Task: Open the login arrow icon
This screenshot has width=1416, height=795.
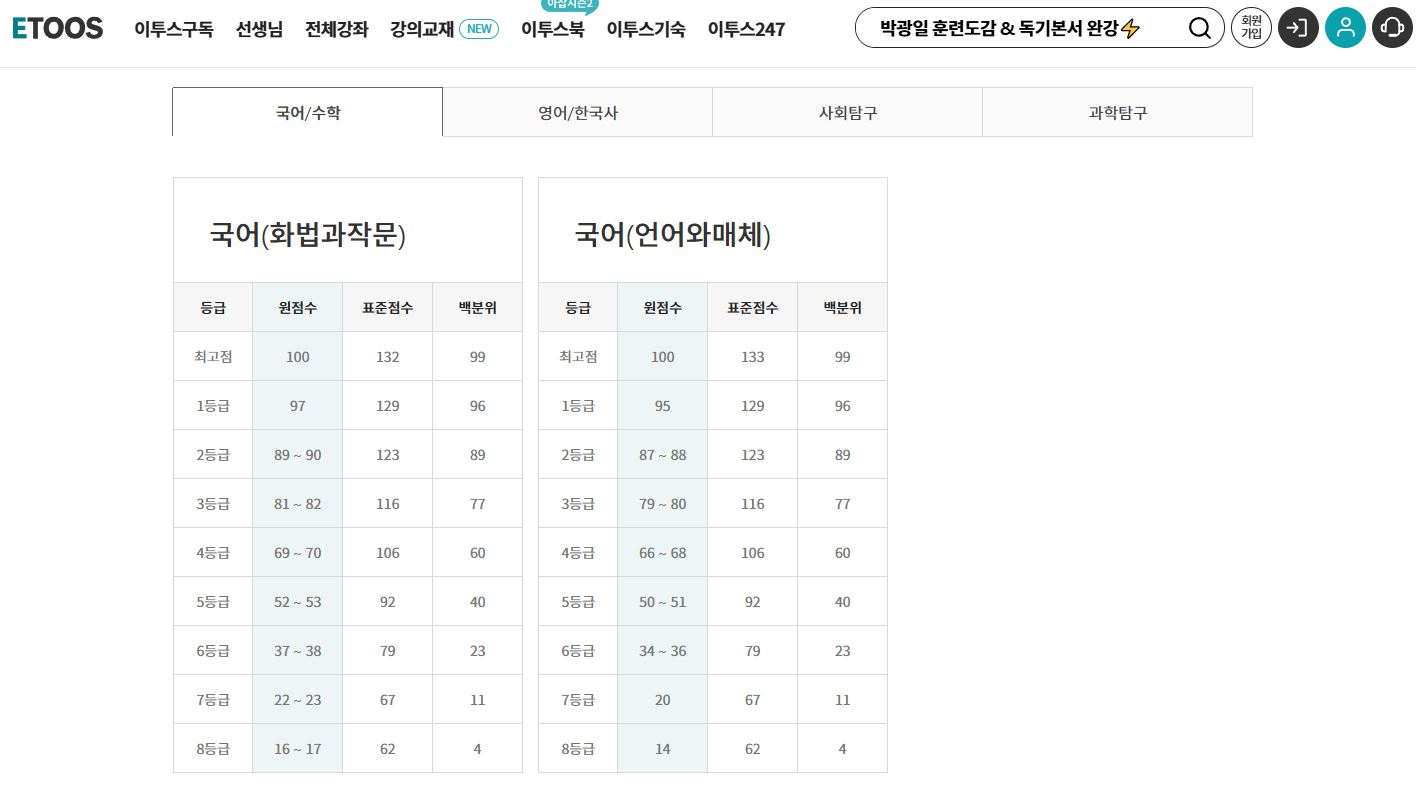Action: click(1298, 28)
